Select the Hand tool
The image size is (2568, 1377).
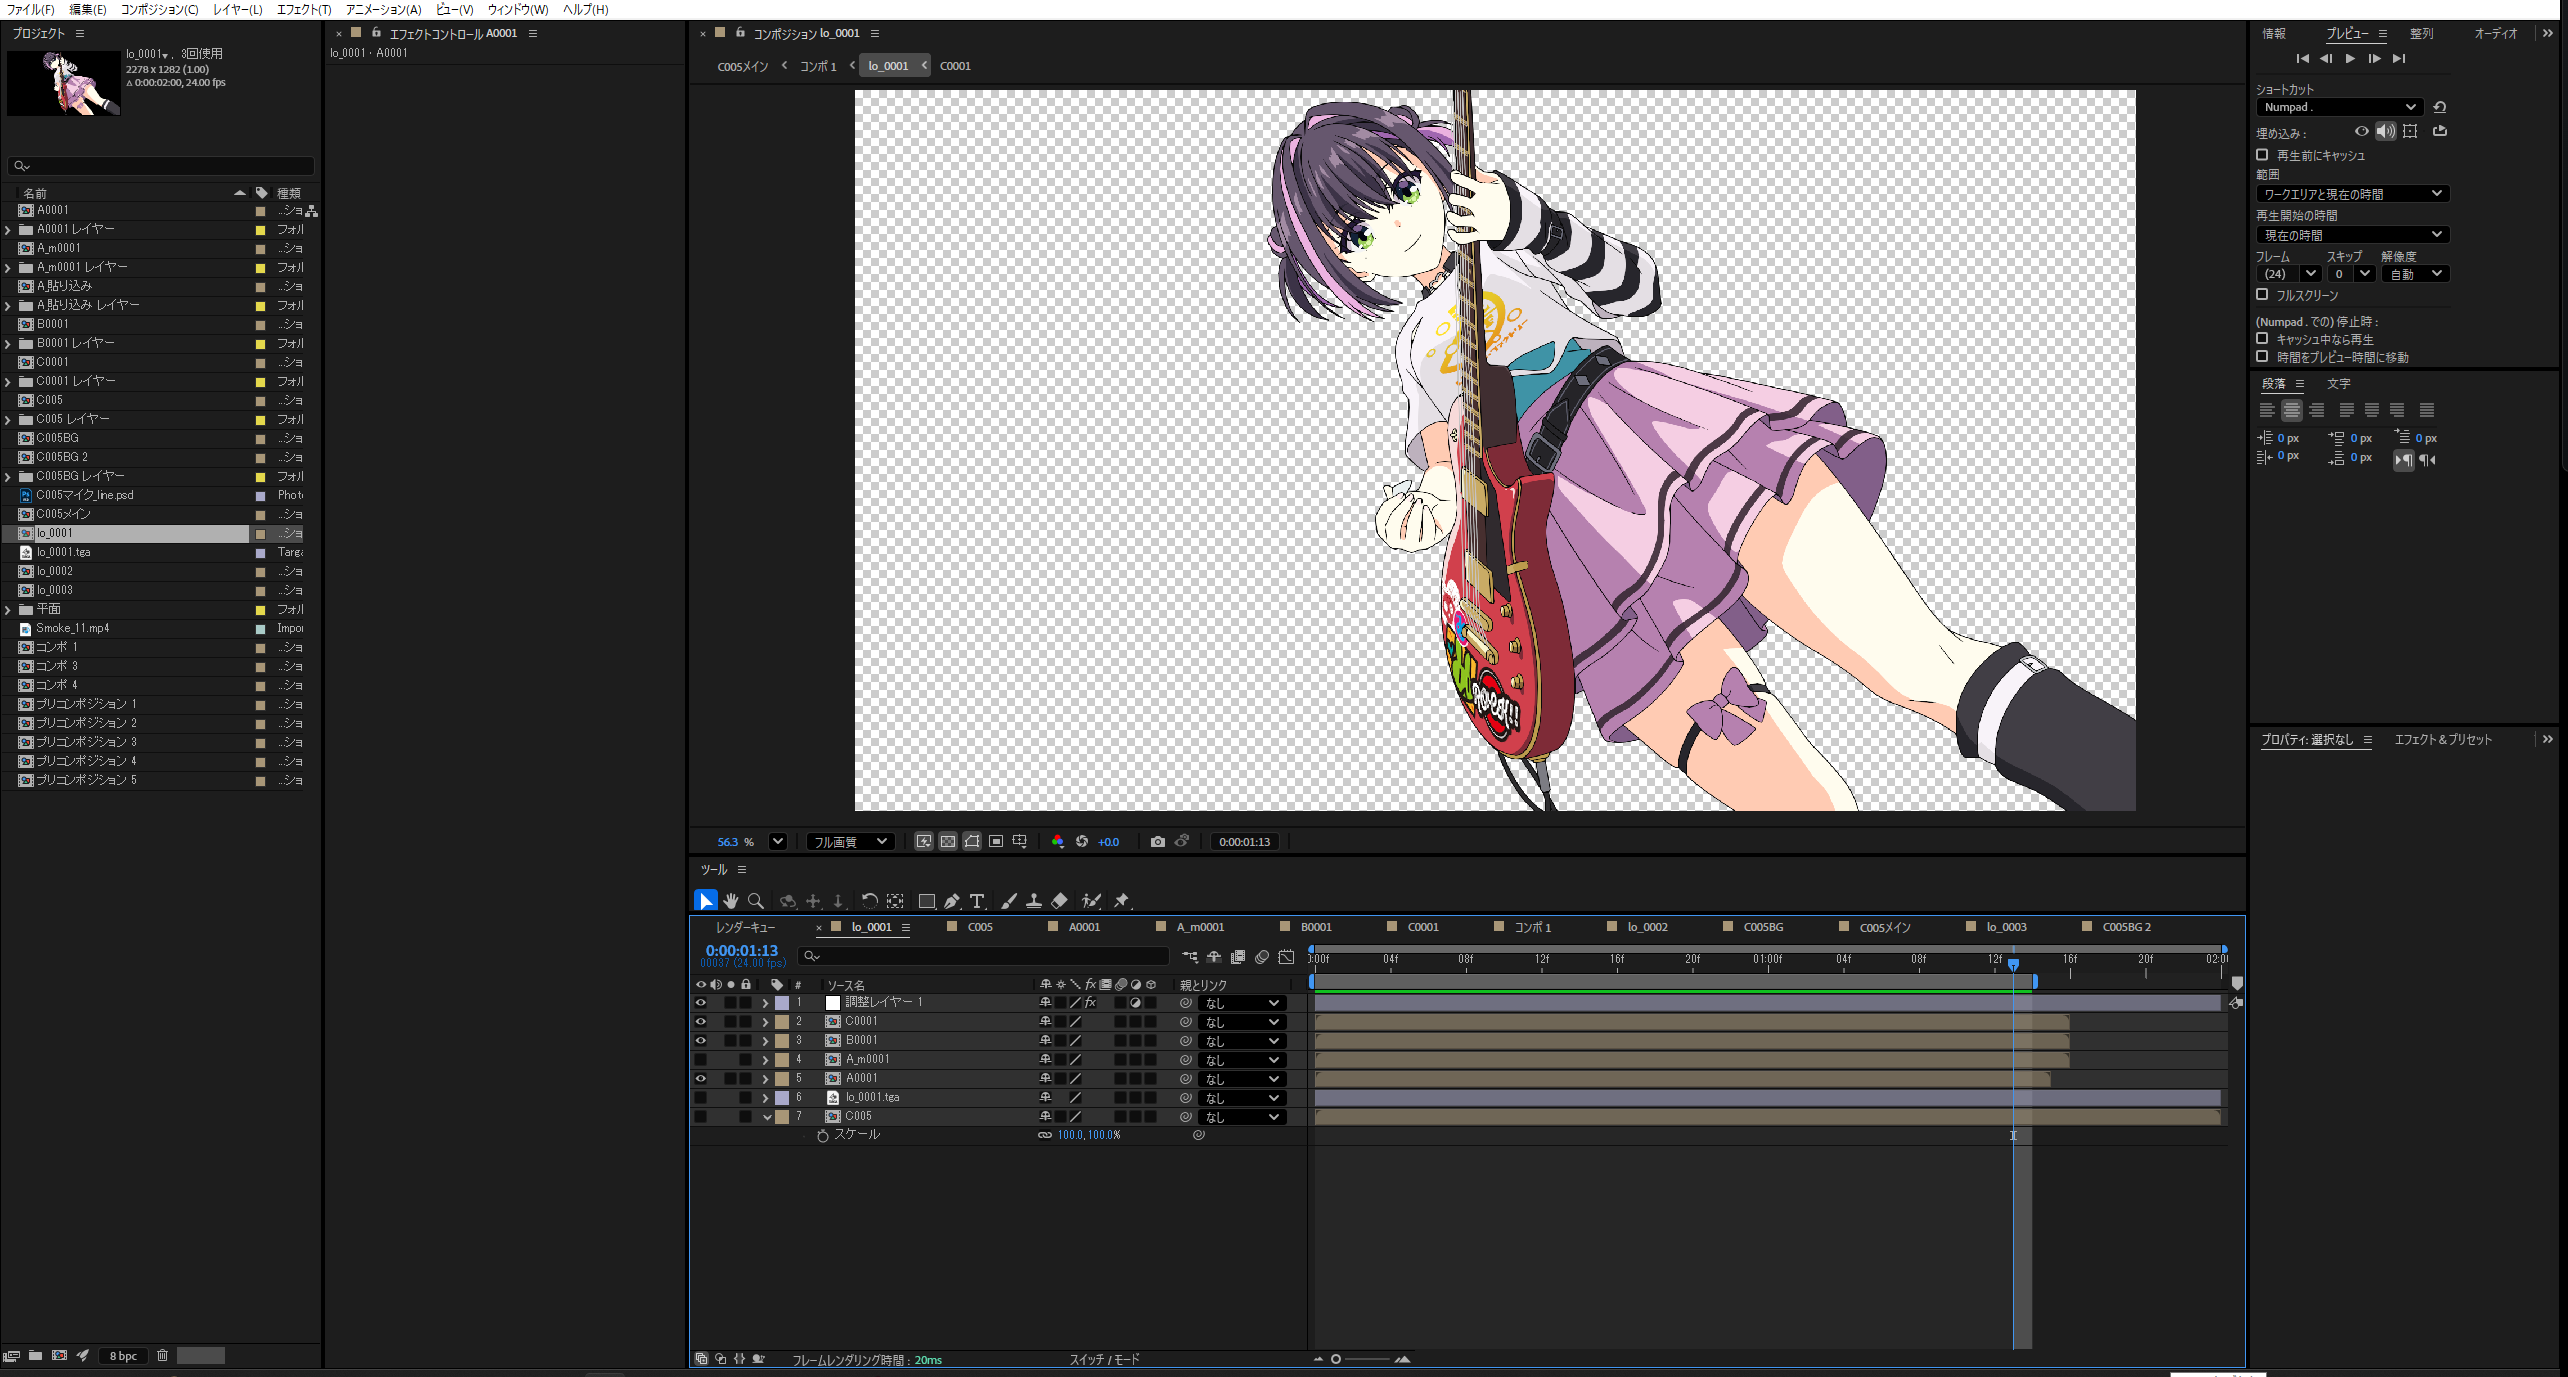pos(731,901)
